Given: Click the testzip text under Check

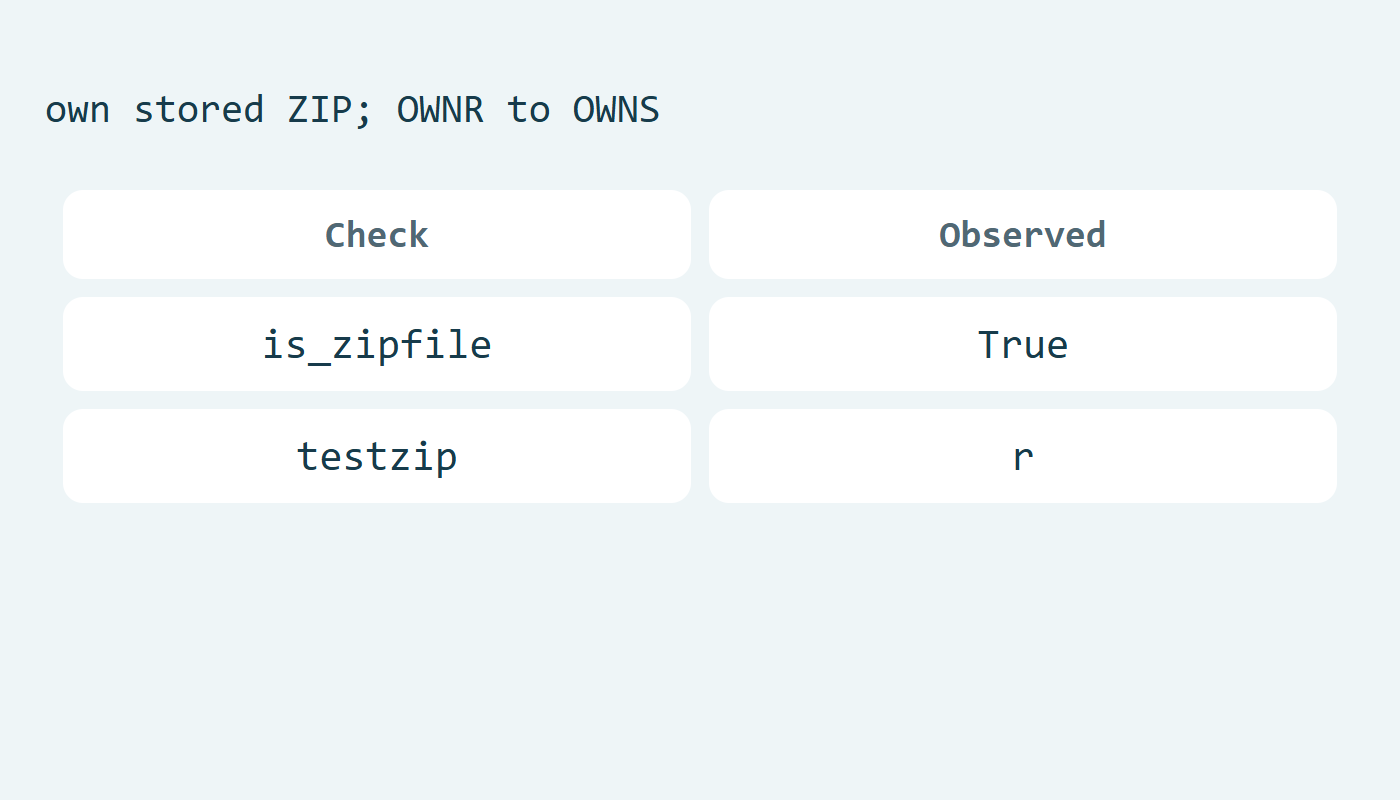Looking at the screenshot, I should (x=377, y=457).
